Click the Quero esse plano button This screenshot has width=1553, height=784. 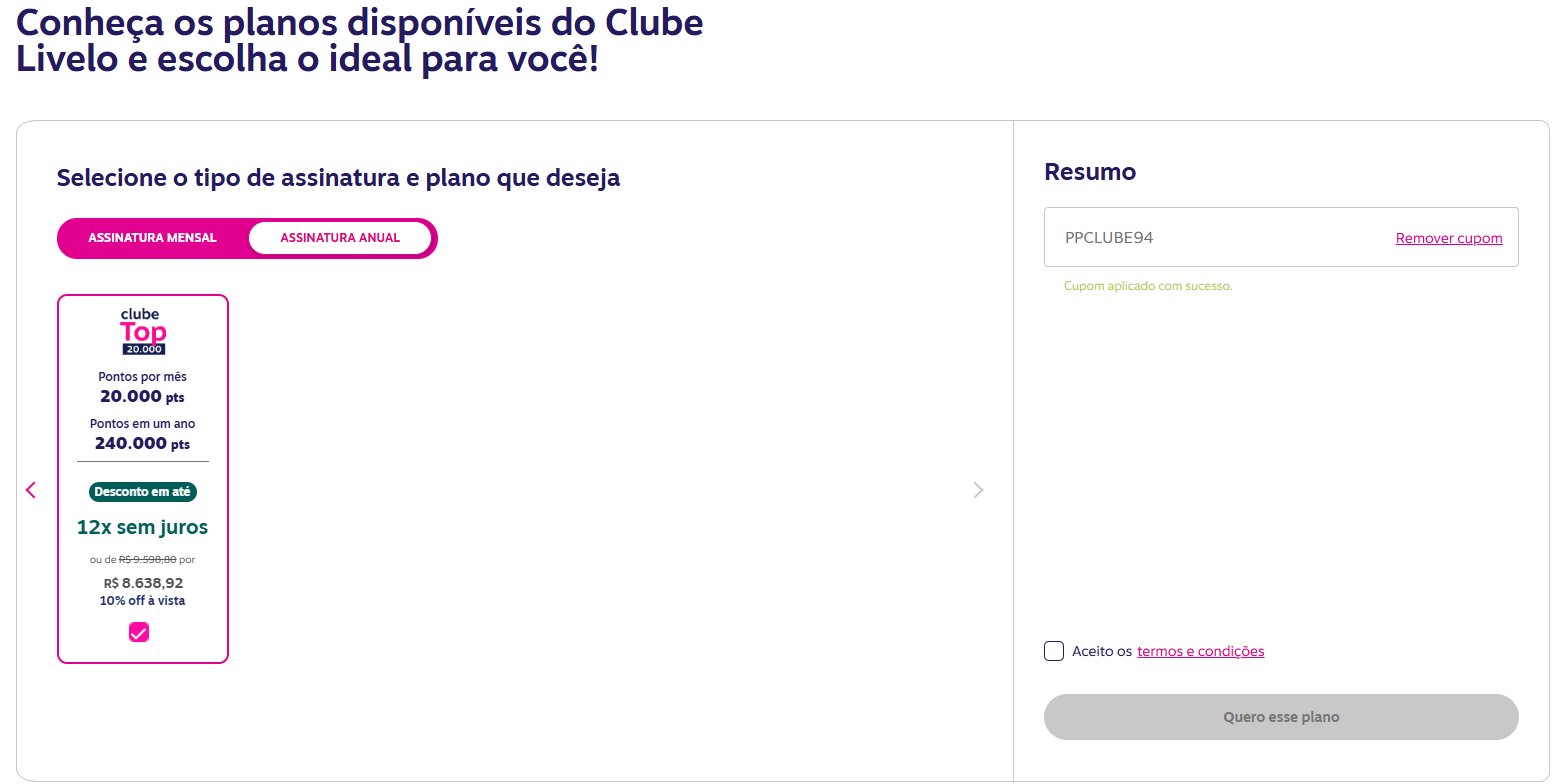tap(1281, 717)
